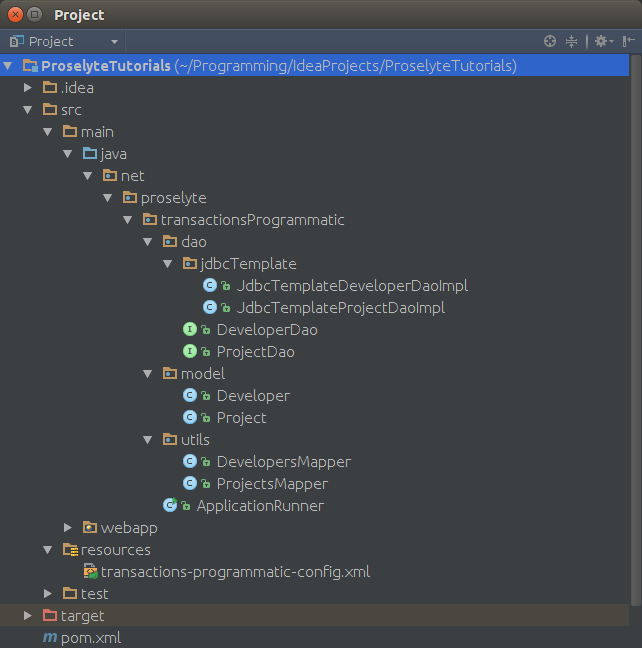Click the Spring config icon of transactions-programmatic-config.xml
Viewport: 642px width, 648px height.
tap(90, 572)
